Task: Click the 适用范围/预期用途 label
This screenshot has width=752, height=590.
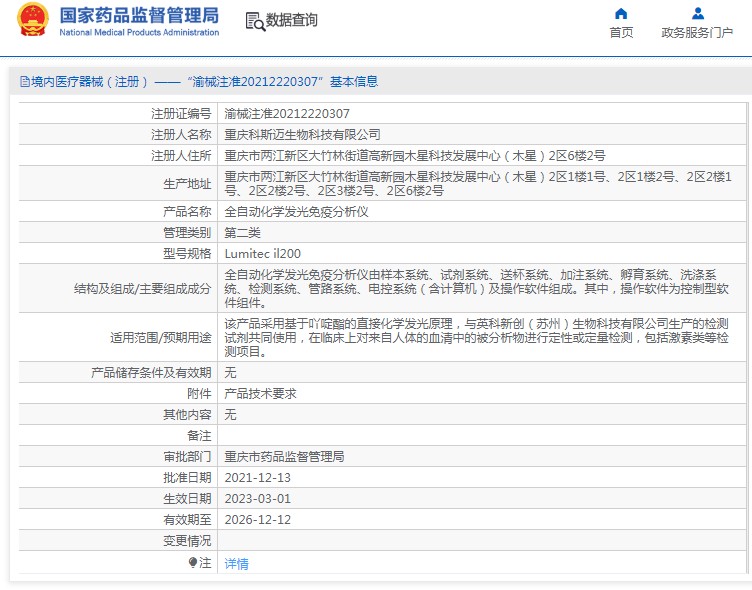Action: [x=161, y=338]
